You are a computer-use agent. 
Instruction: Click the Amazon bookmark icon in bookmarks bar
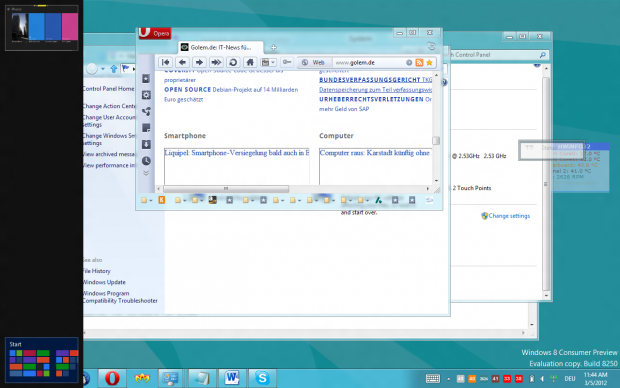coord(213,200)
